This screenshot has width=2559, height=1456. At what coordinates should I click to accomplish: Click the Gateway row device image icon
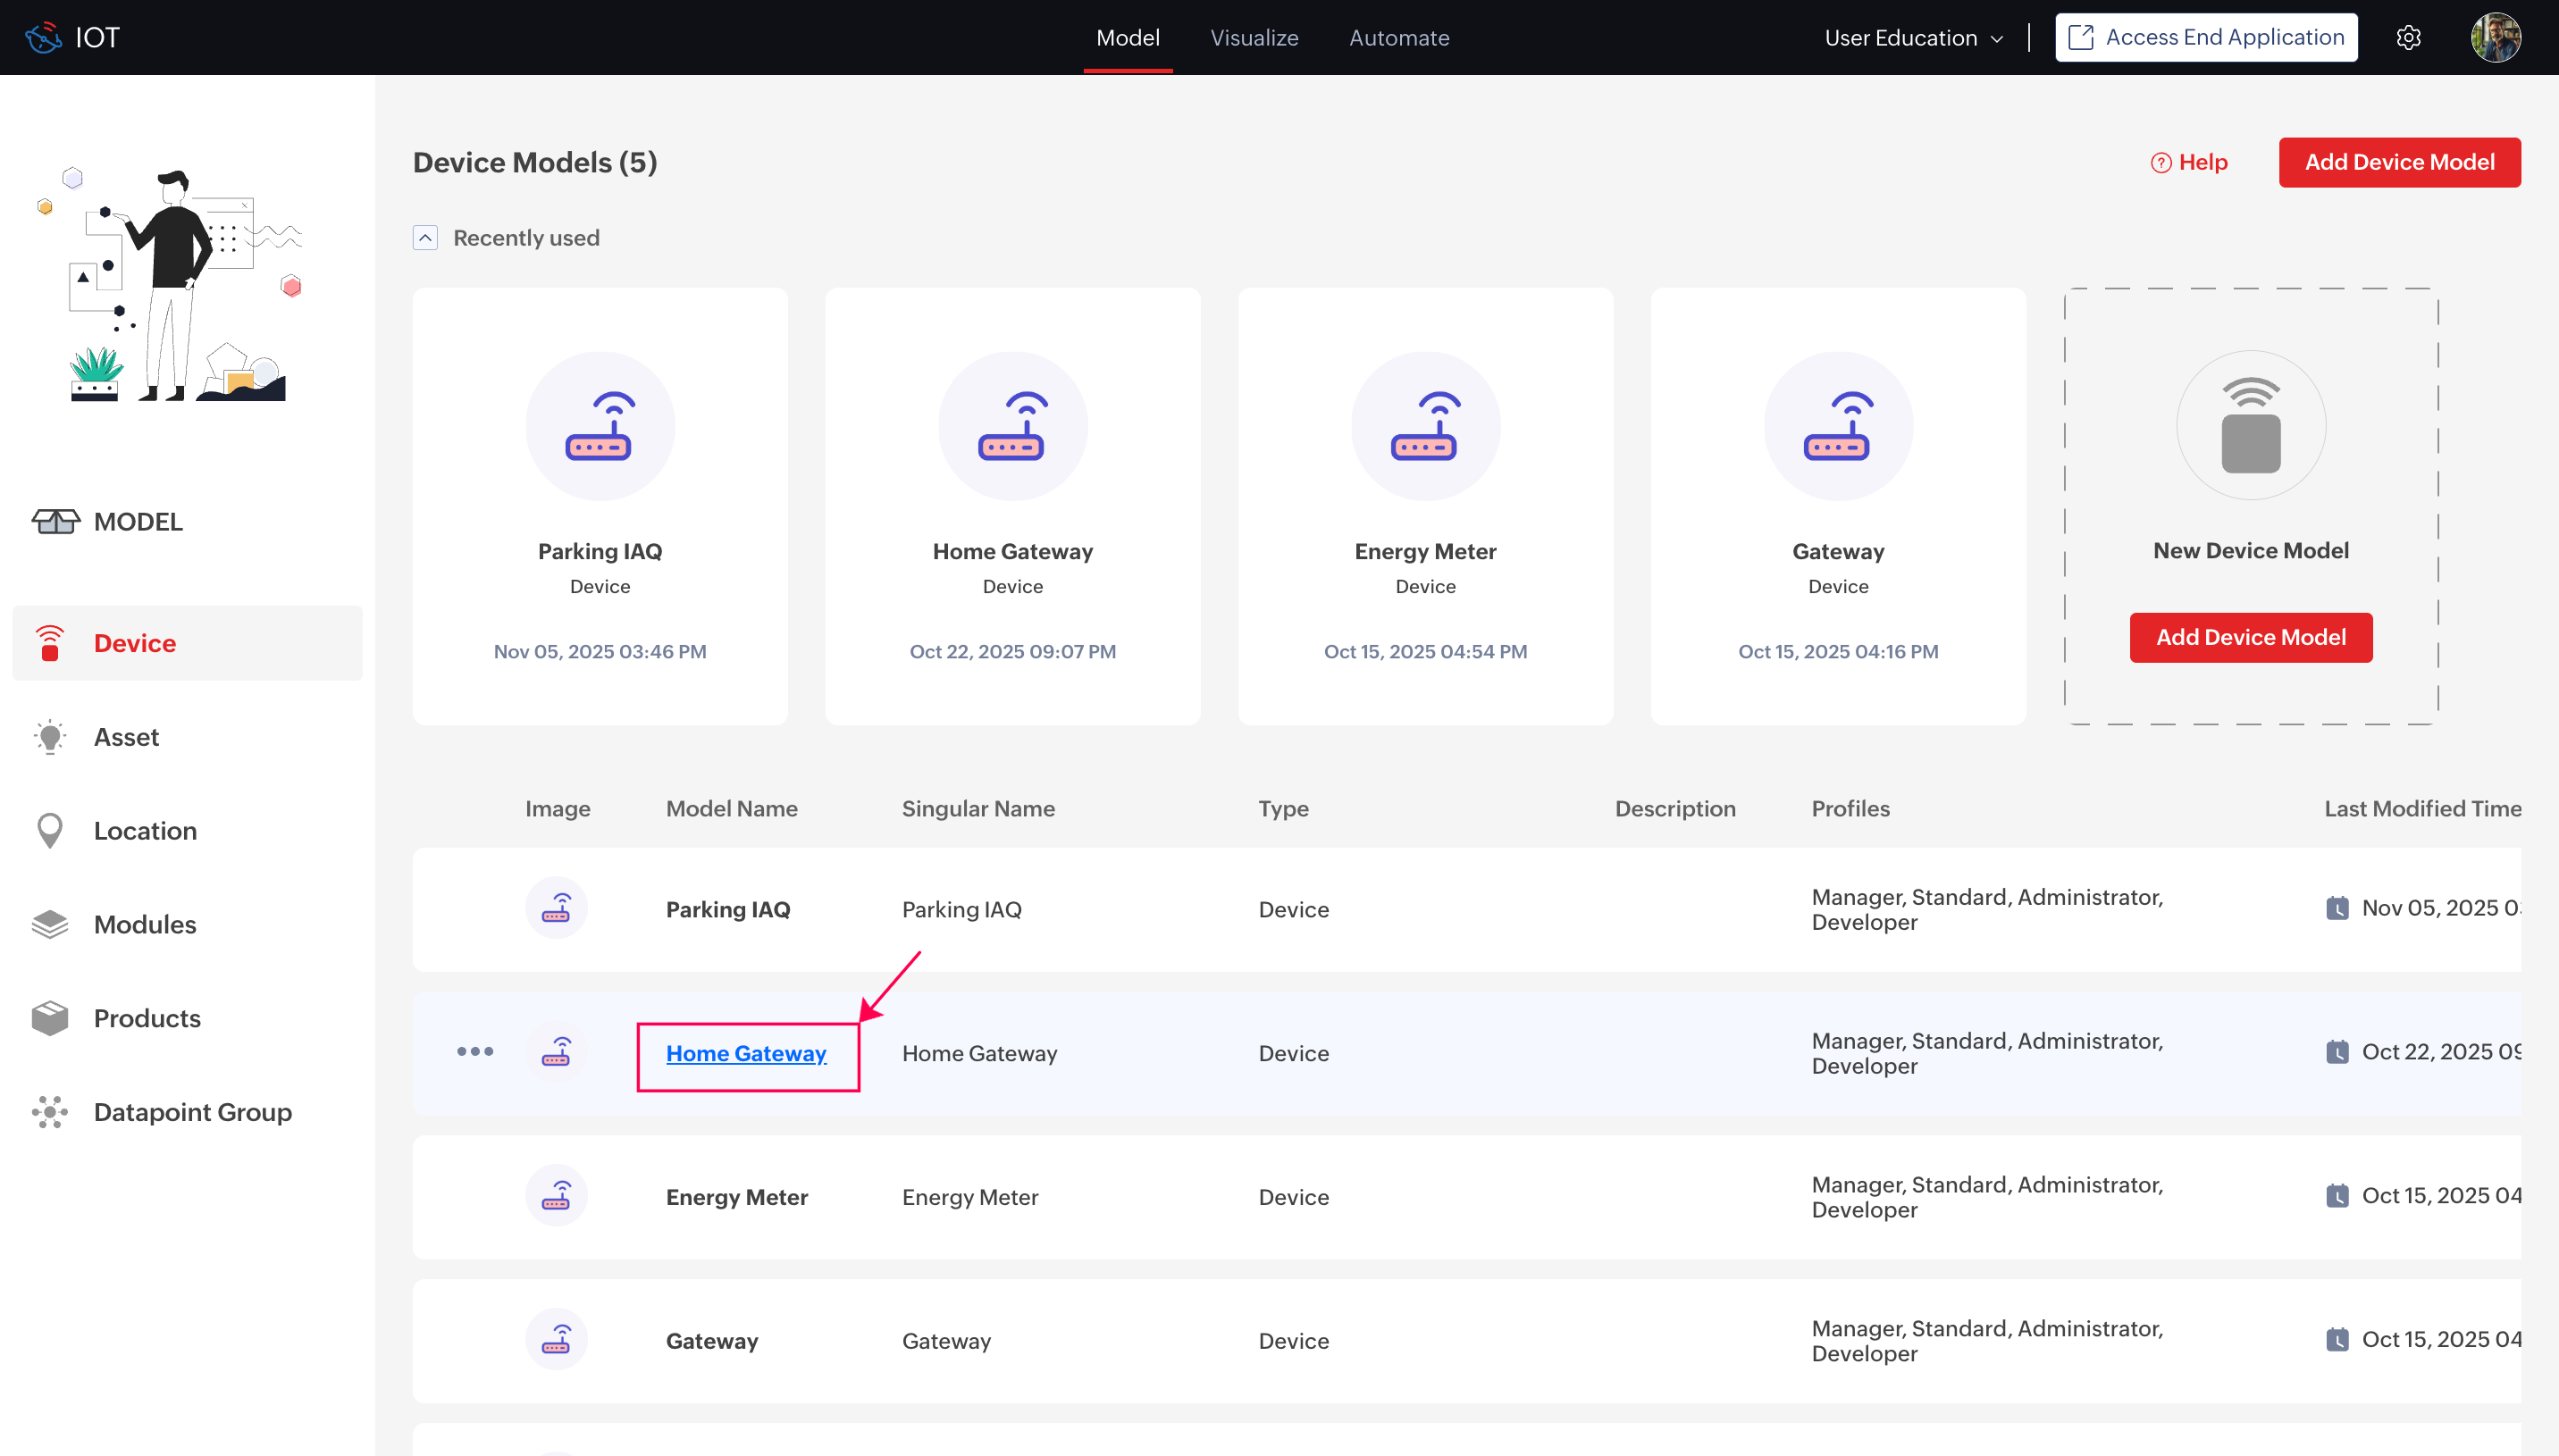(x=556, y=1340)
